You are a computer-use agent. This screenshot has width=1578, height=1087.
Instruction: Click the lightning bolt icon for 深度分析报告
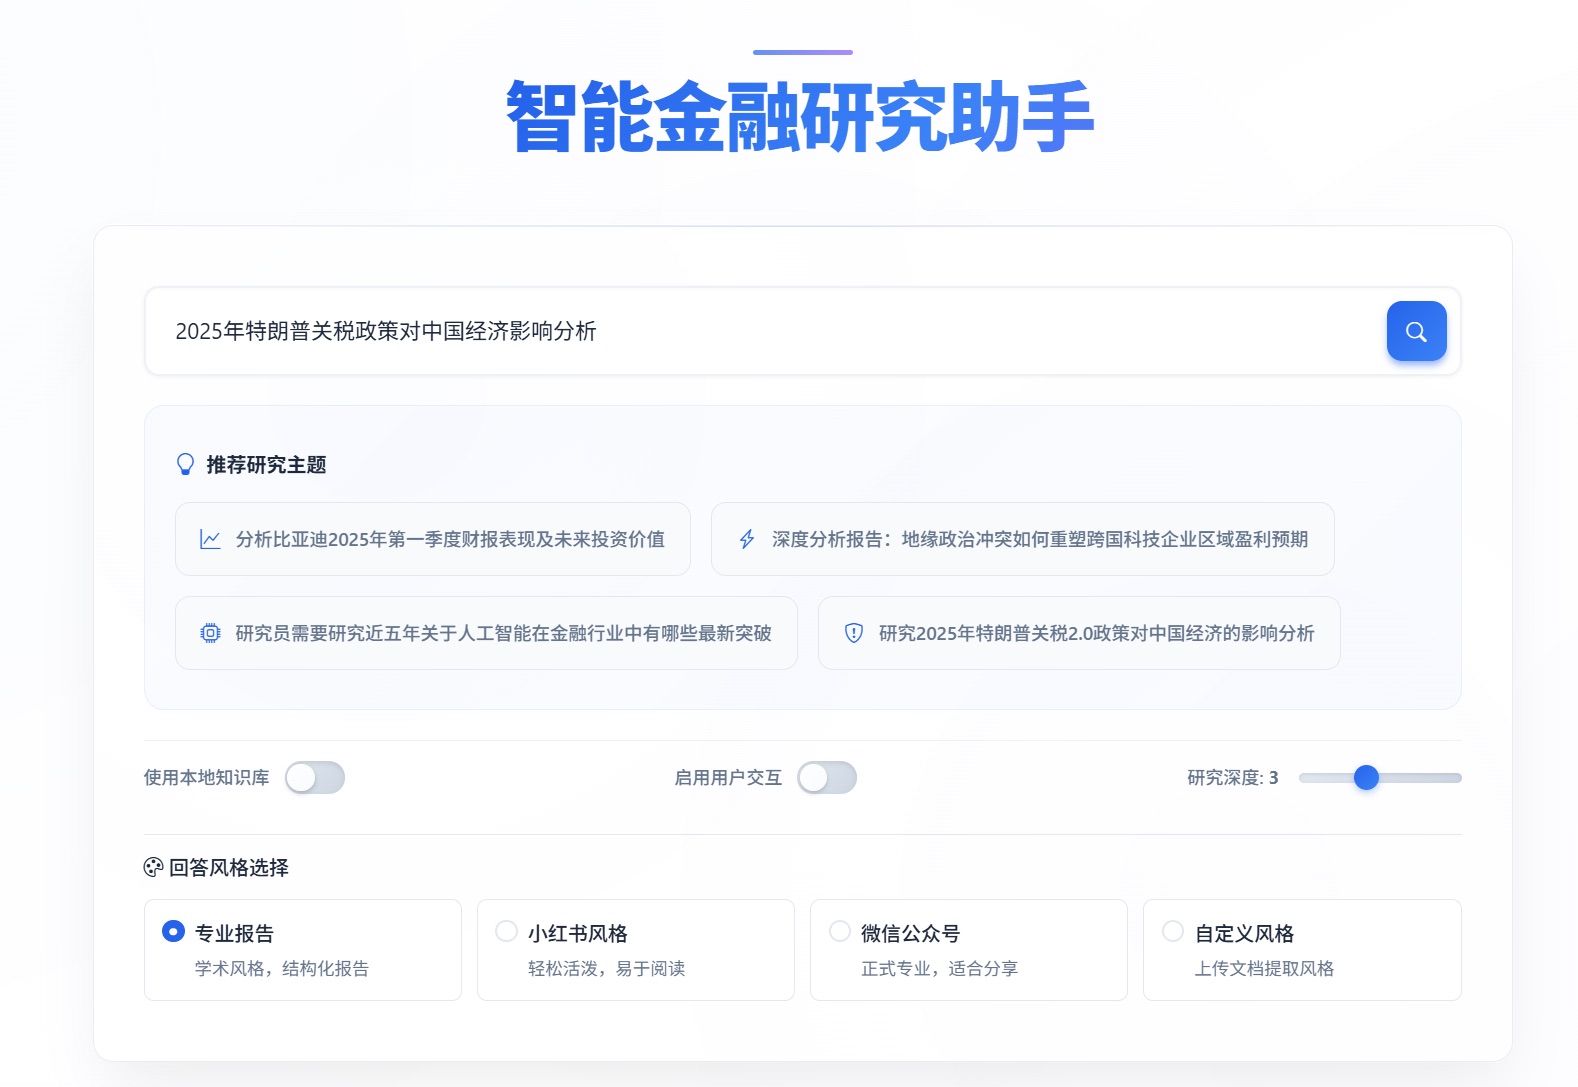pyautogui.click(x=747, y=540)
